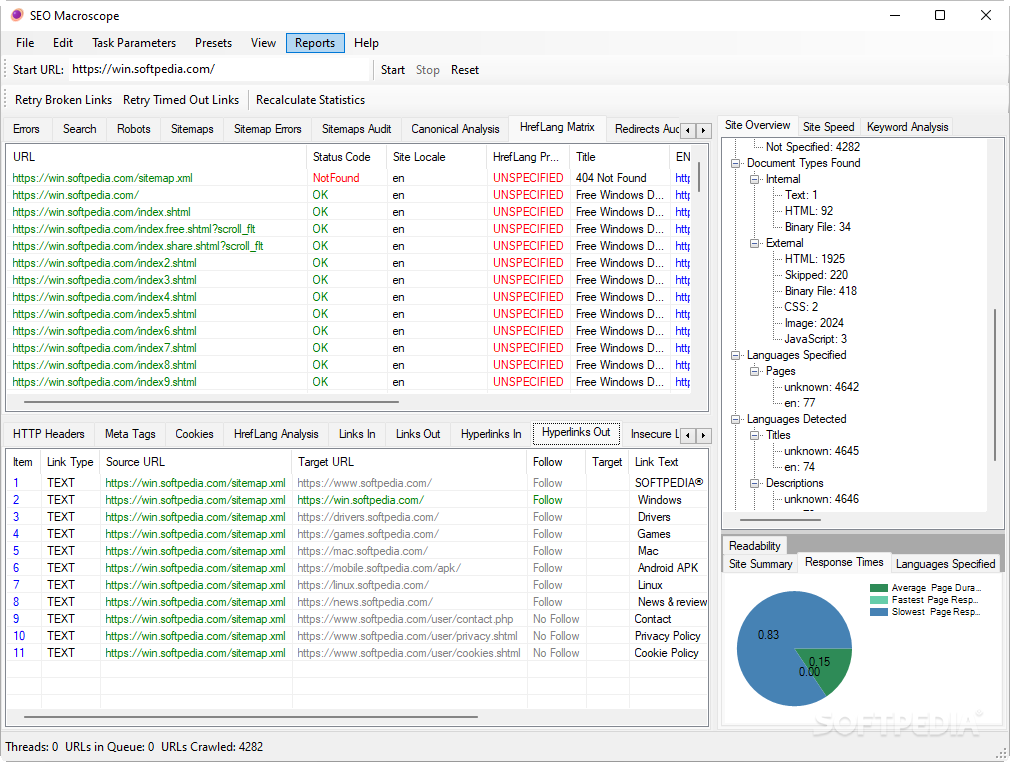Viewport: 1010px width, 762px height.
Task: Select the index5.shtml URL row
Action: (x=104, y=314)
